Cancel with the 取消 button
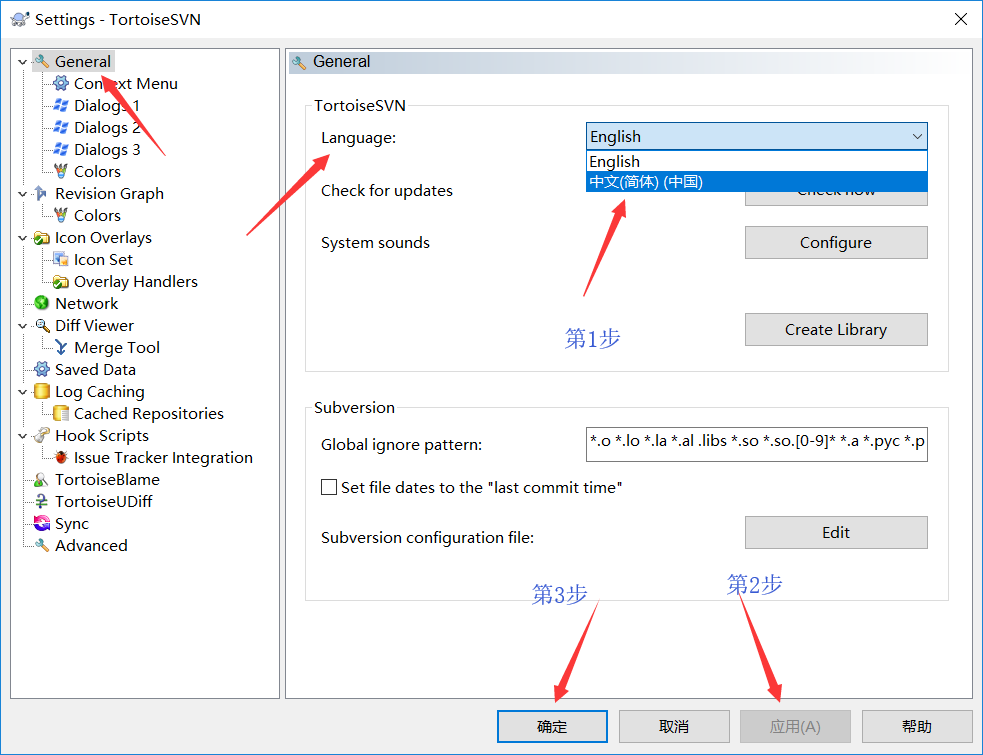This screenshot has height=755, width=983. pos(674,726)
